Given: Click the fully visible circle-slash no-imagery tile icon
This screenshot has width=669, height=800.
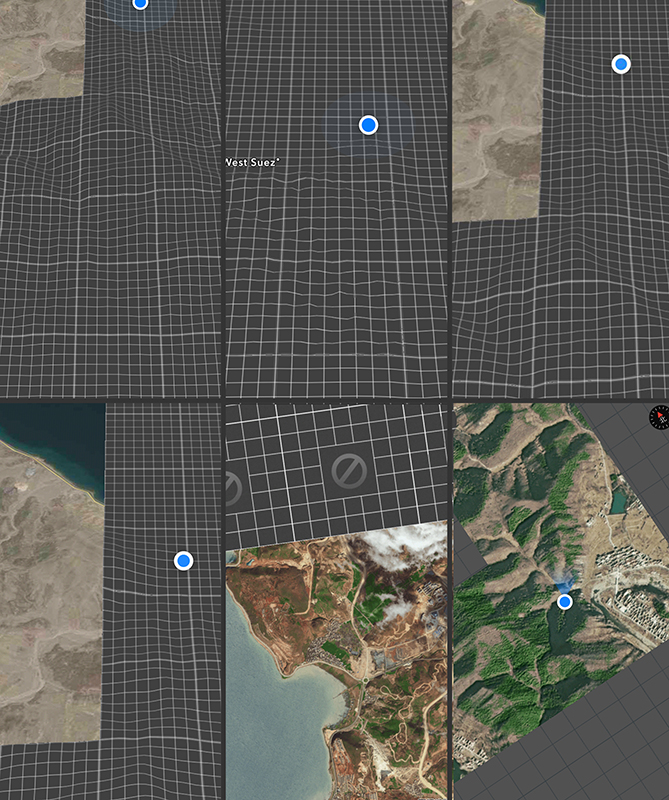Looking at the screenshot, I should [349, 471].
